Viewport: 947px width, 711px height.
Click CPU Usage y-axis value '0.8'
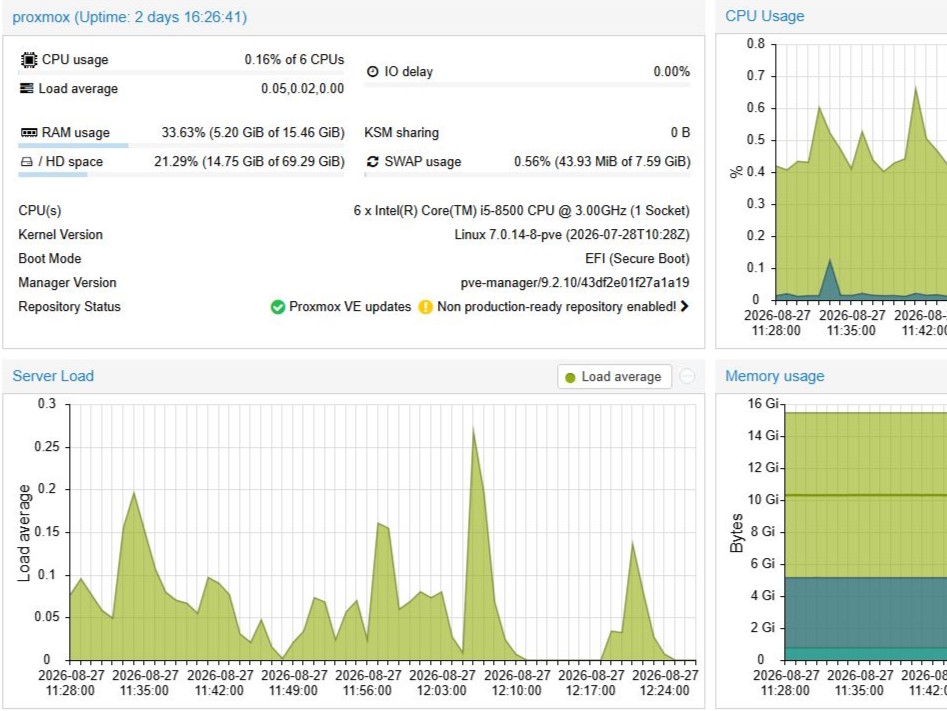click(756, 43)
